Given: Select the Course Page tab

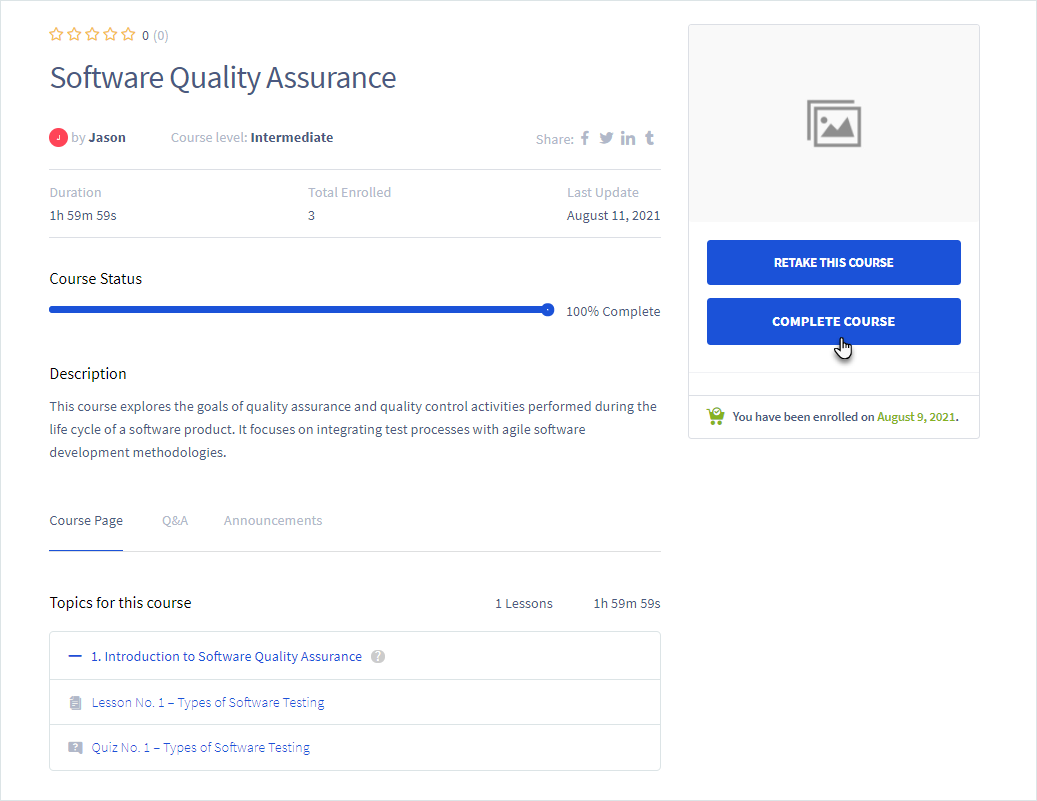Looking at the screenshot, I should click(x=86, y=521).
